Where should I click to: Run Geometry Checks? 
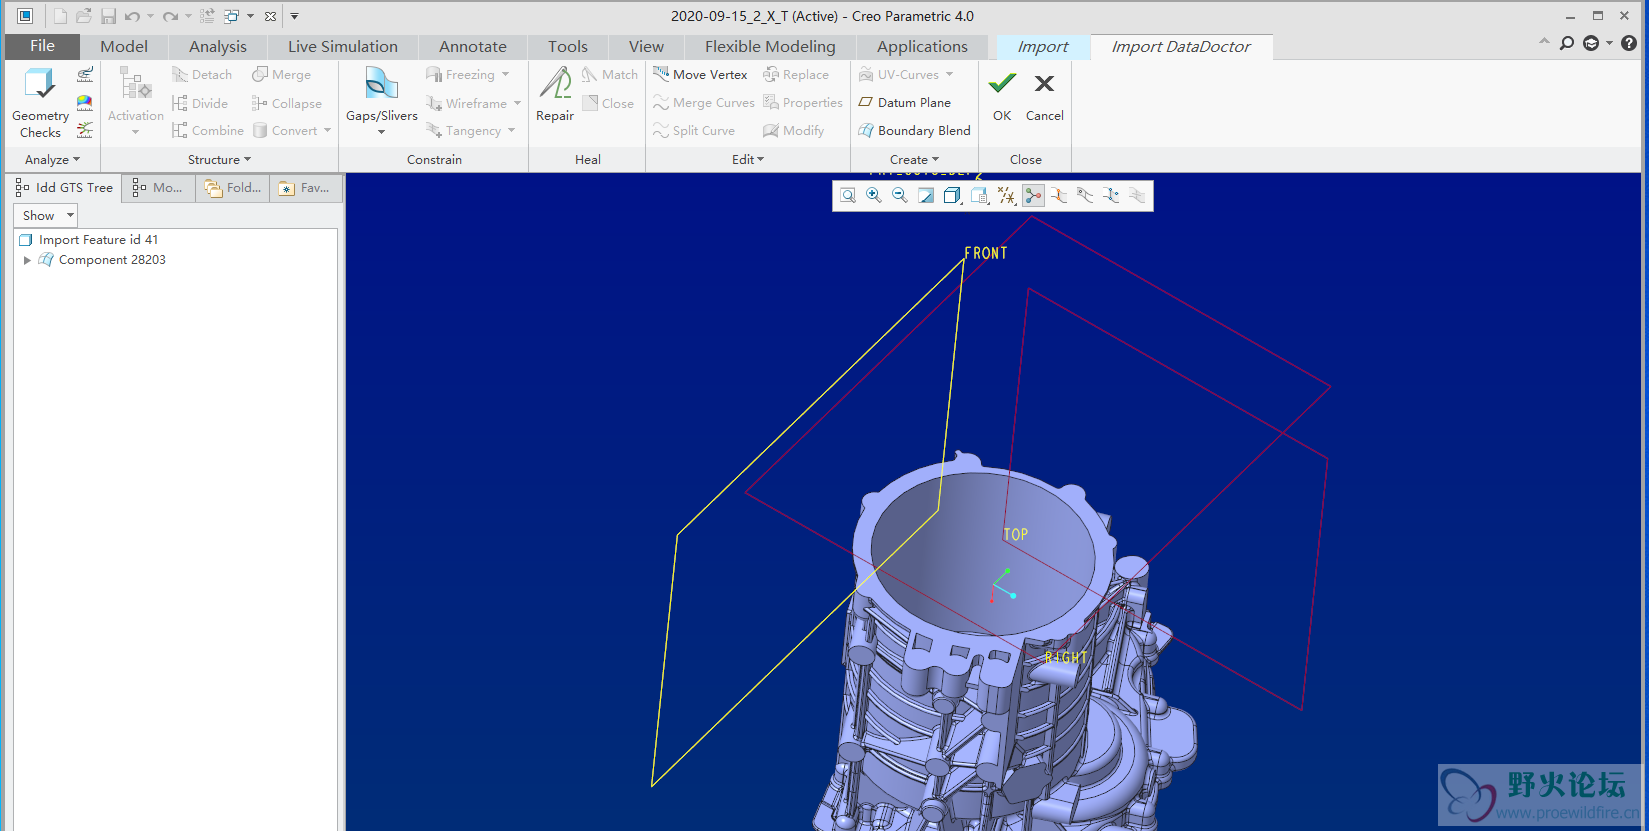click(x=40, y=103)
